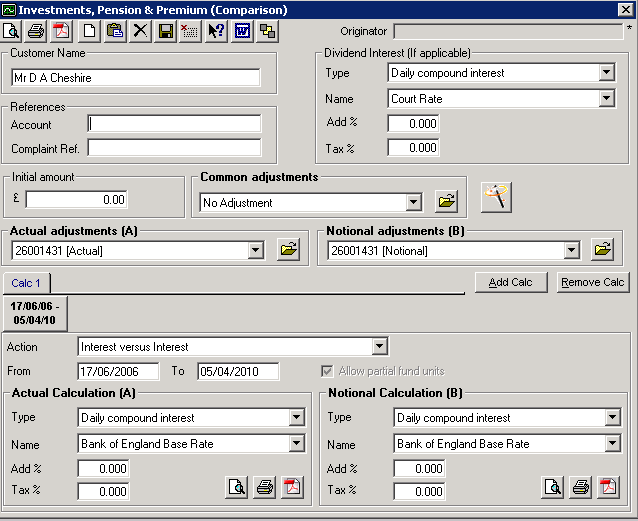638x521 pixels.
Task: Export to PDF from the top toolbar
Action: [x=61, y=31]
